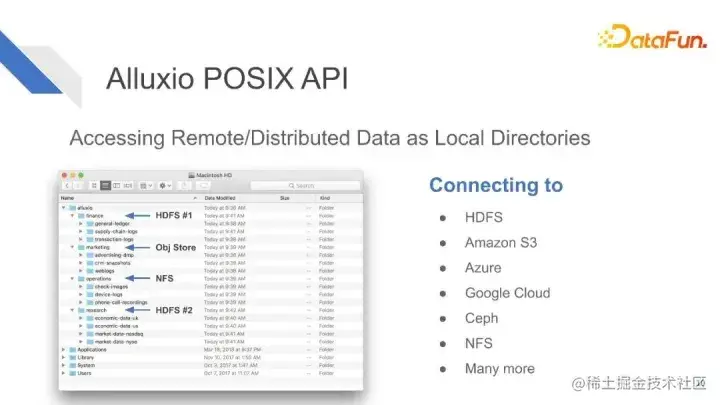
Task: Click the phone-call-recordings folder icon
Action: (90, 302)
